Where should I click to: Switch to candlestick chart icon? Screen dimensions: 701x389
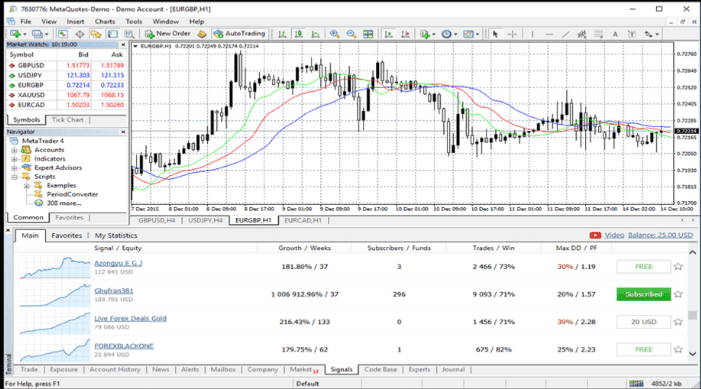point(299,34)
